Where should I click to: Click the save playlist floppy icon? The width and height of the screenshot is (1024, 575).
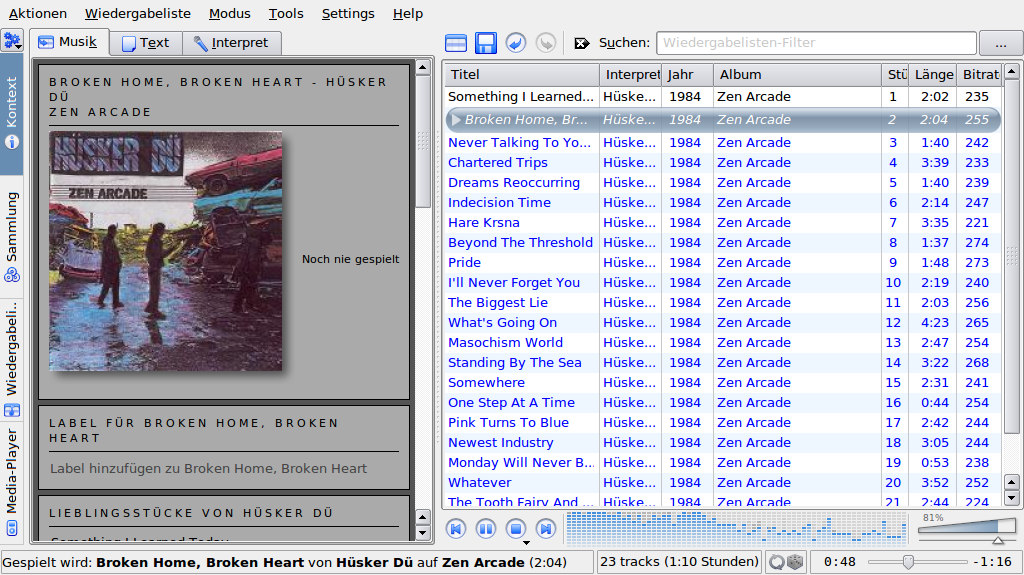pos(485,43)
